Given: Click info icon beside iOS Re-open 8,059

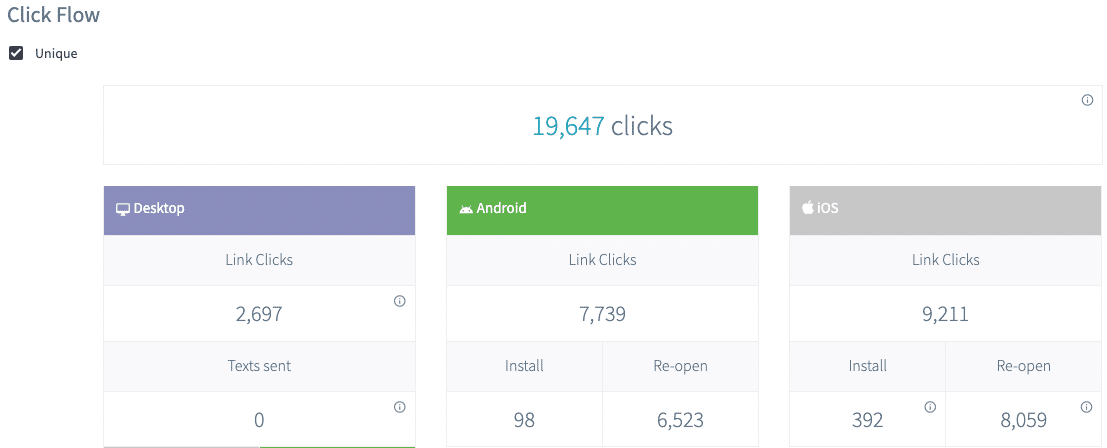Looking at the screenshot, I should click(x=1087, y=407).
